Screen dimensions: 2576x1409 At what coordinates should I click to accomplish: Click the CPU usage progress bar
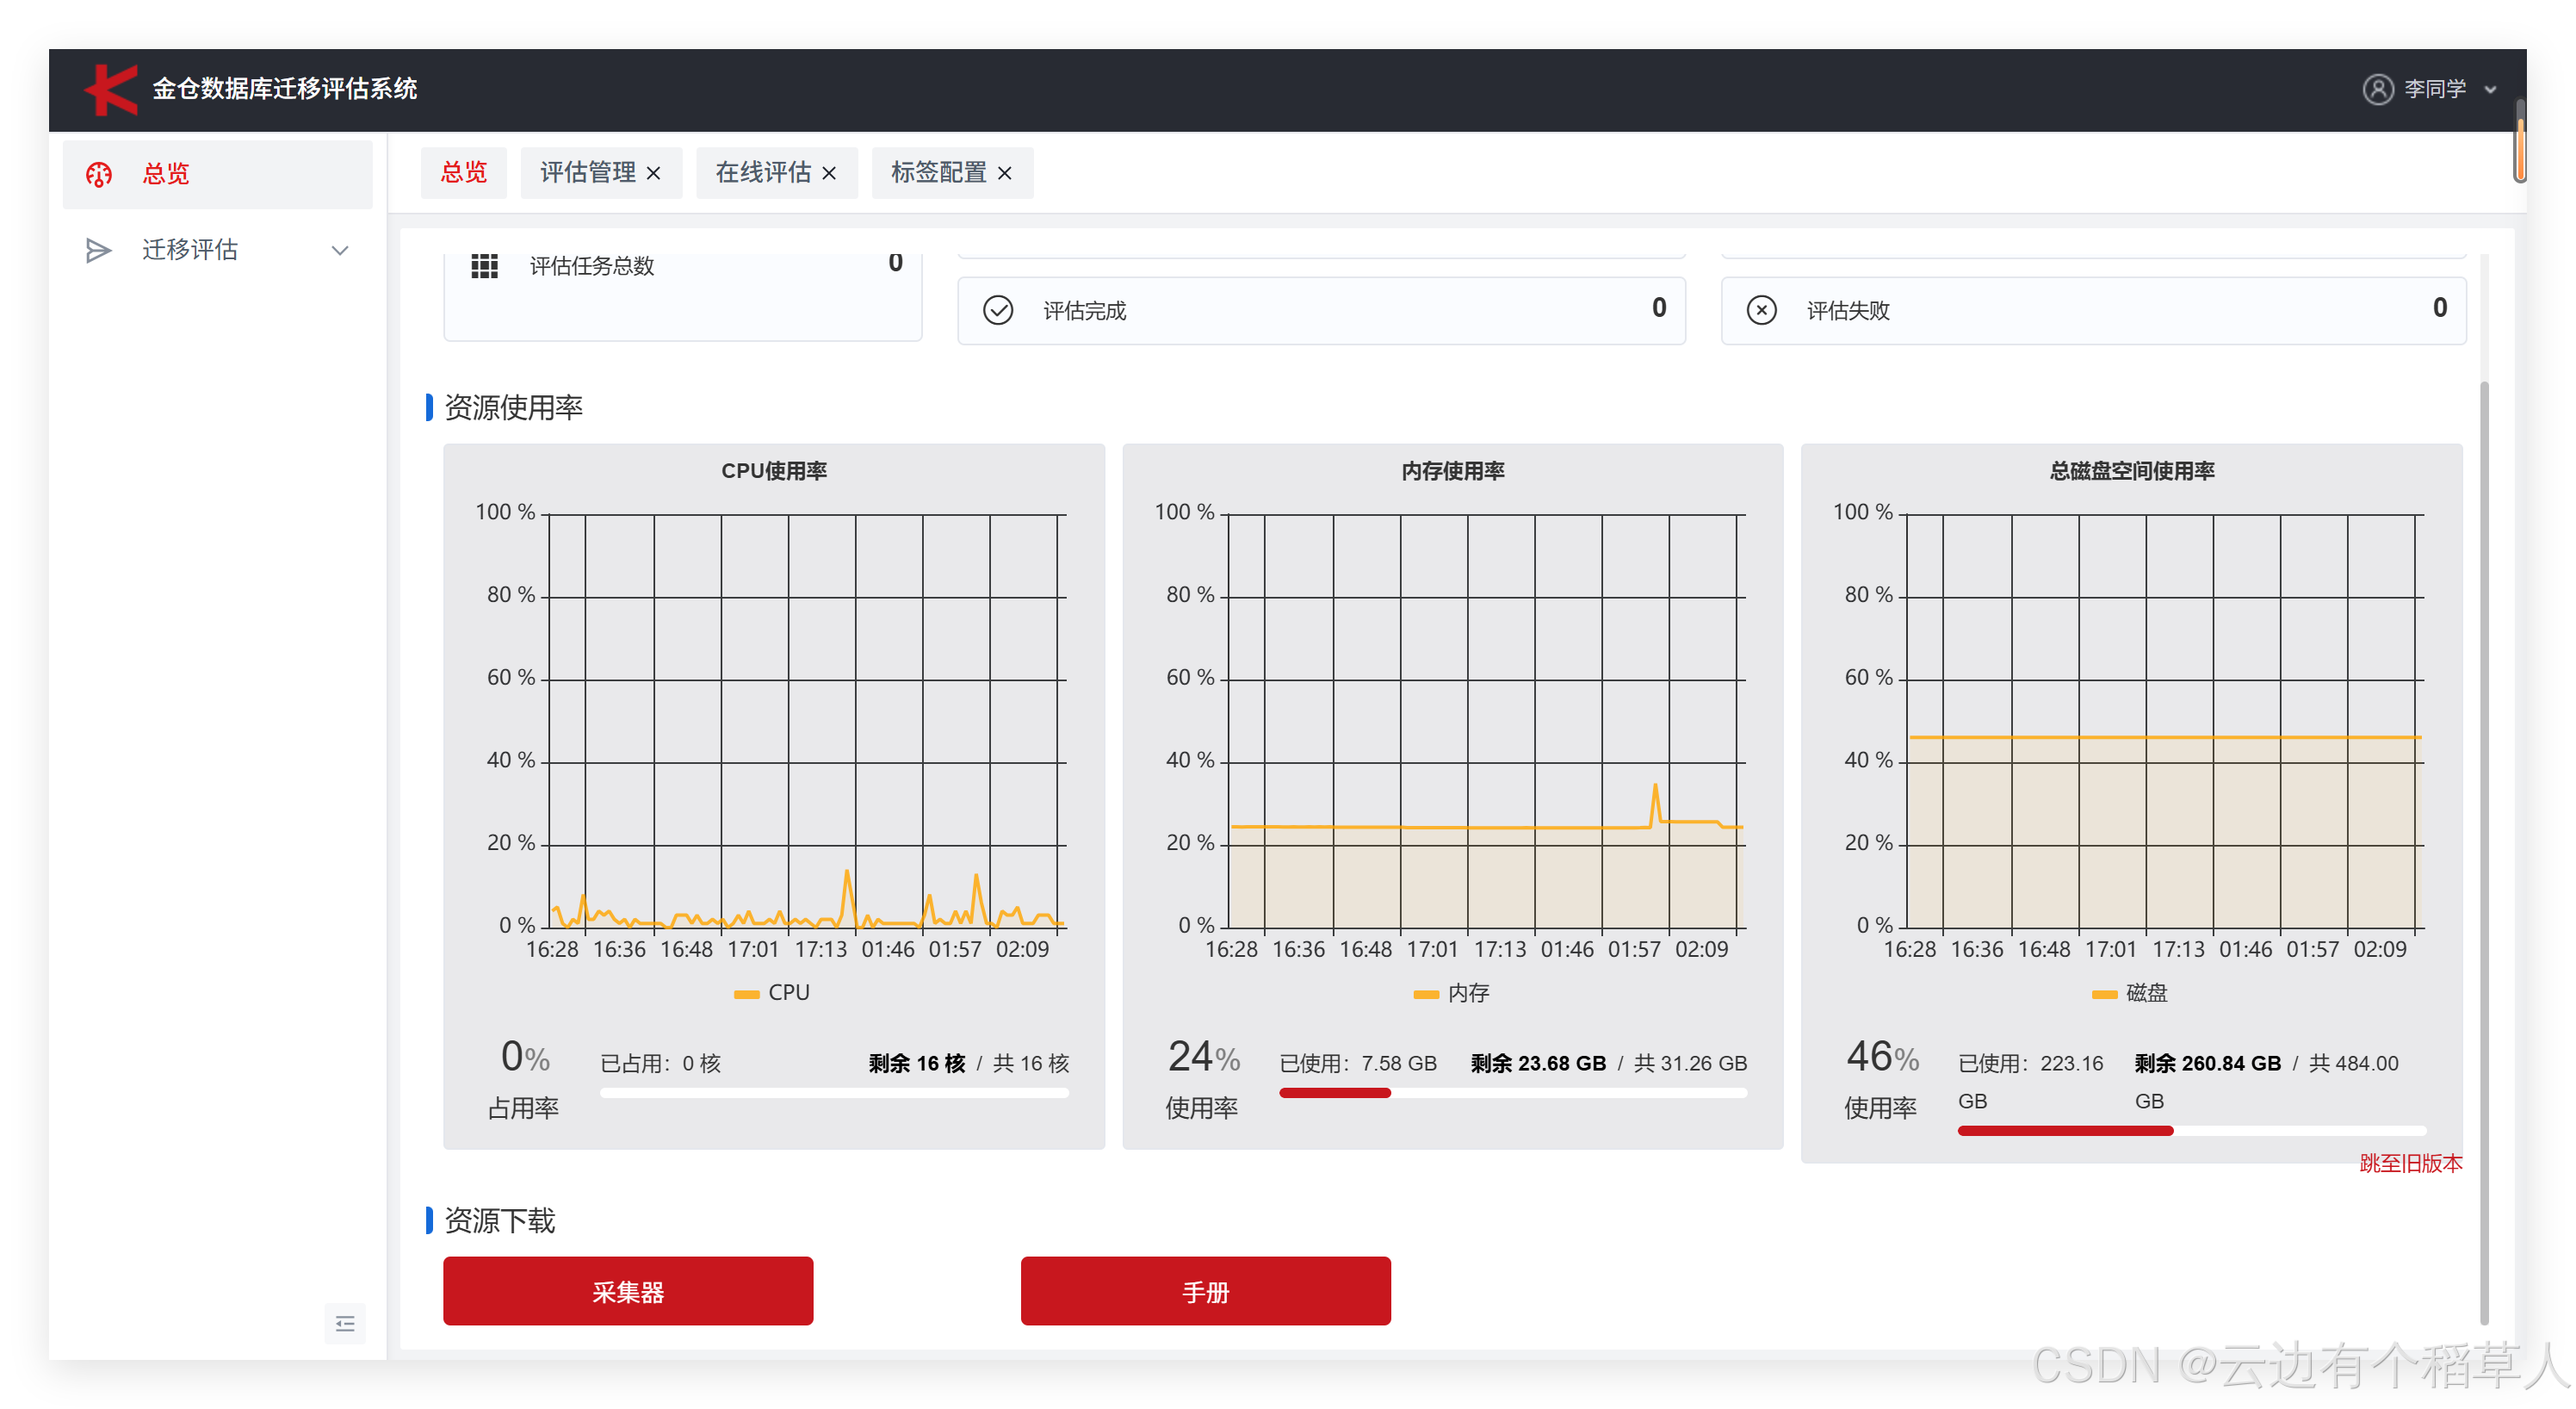pos(834,1093)
